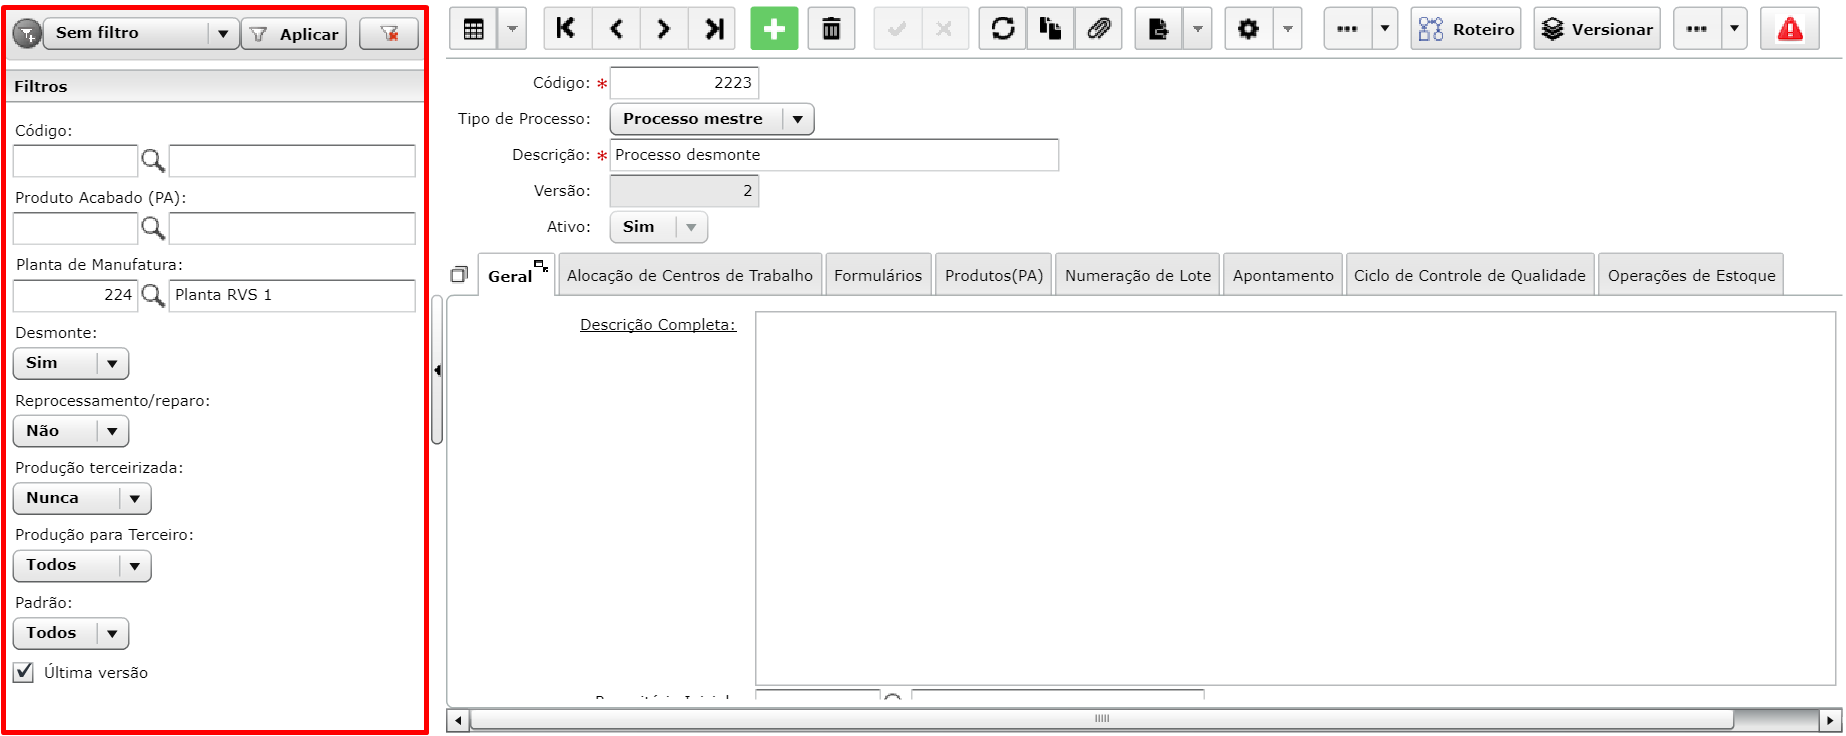This screenshot has height=736, width=1846.
Task: Expand the settings gear dropdown arrow
Action: tap(1287, 29)
